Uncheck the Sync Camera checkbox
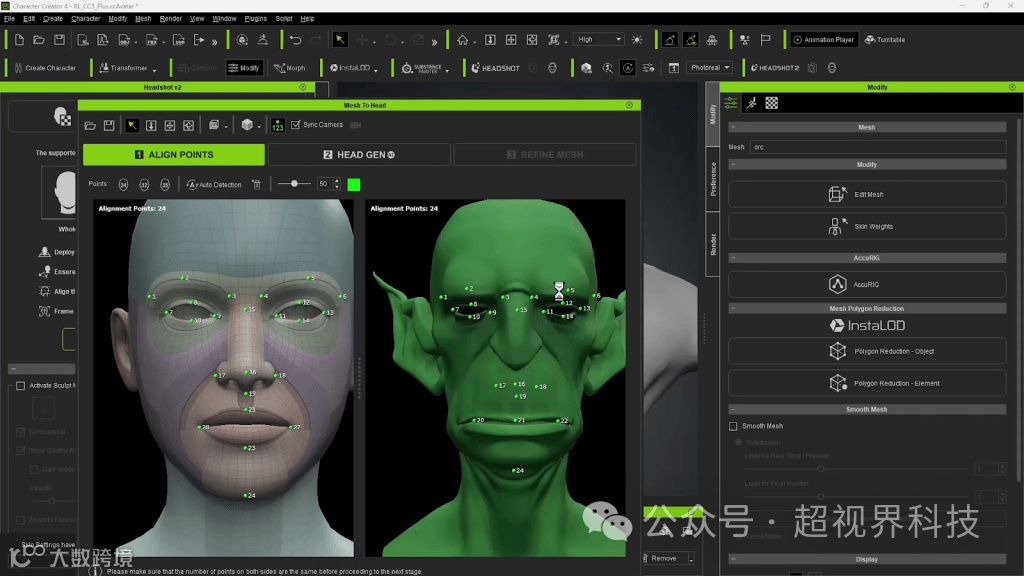The image size is (1024, 576). pos(296,125)
